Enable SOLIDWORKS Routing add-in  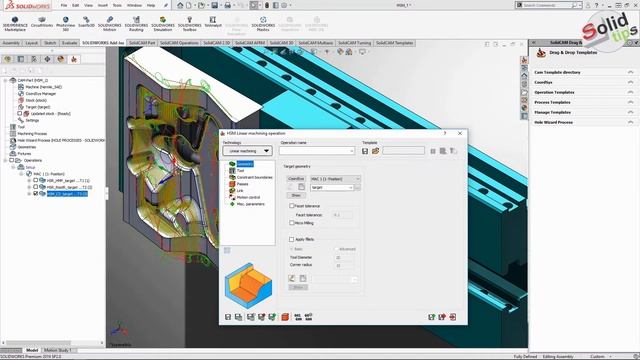[x=136, y=24]
